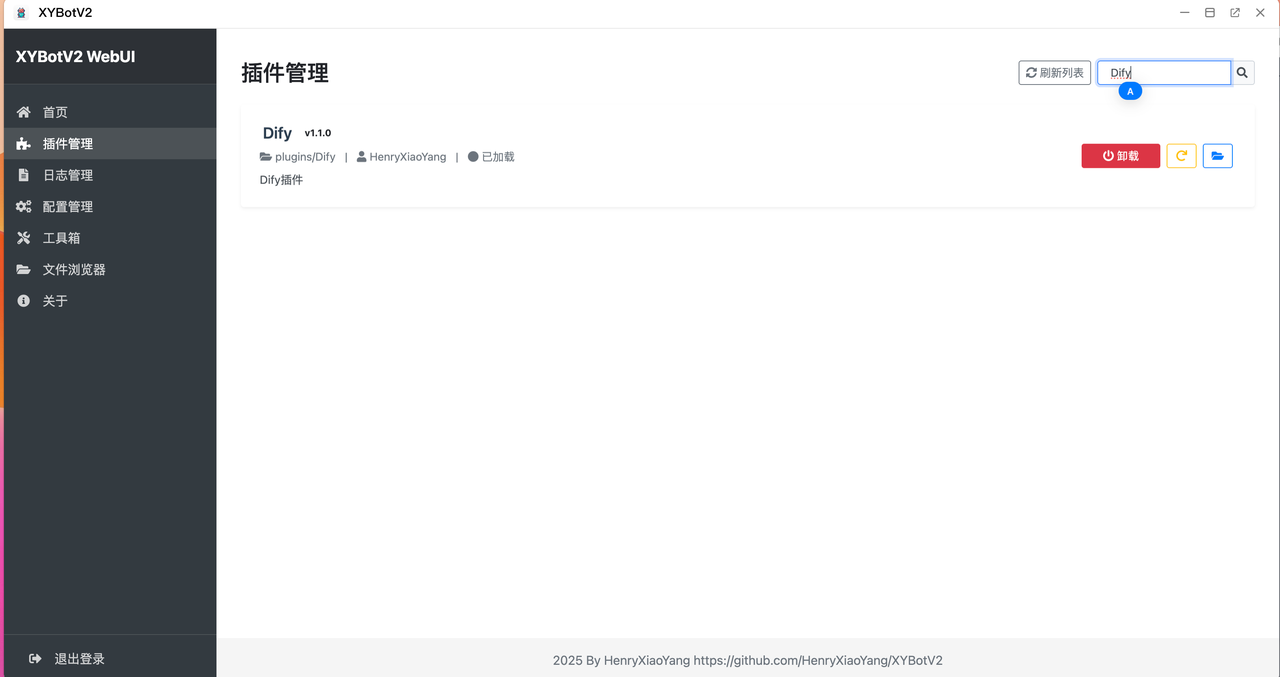Show the 关于 about page
This screenshot has width=1280, height=677.
coord(55,301)
